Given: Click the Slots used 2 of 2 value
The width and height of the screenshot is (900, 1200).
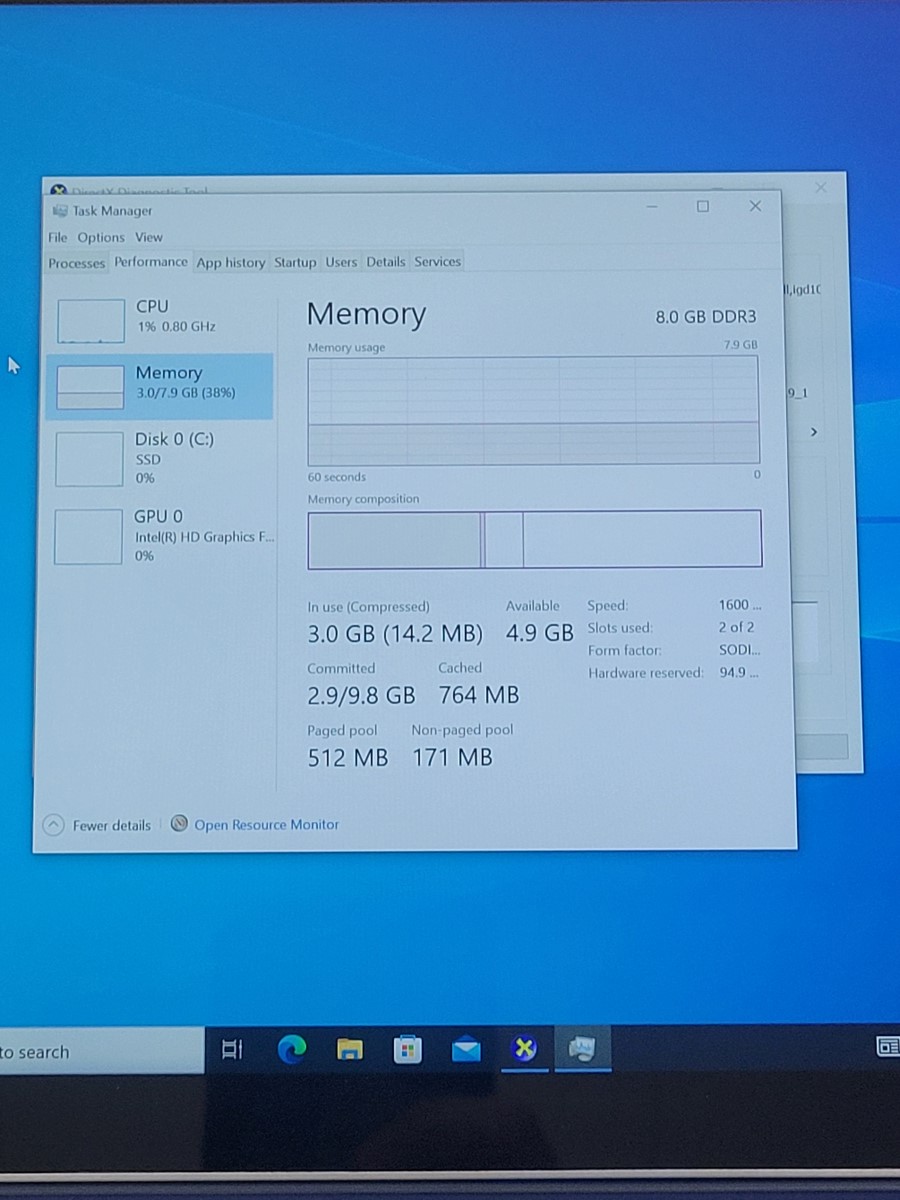Looking at the screenshot, I should (x=737, y=627).
